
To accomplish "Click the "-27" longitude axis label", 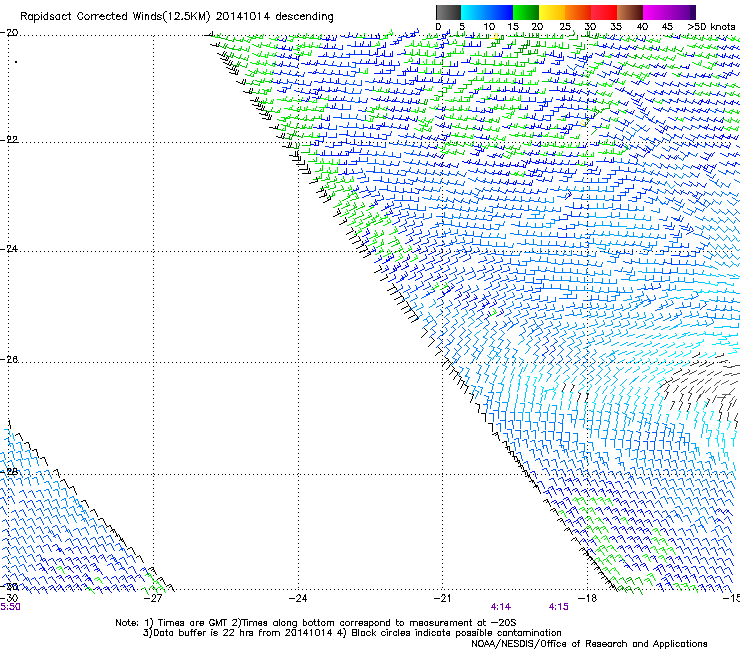I will 153,599.
